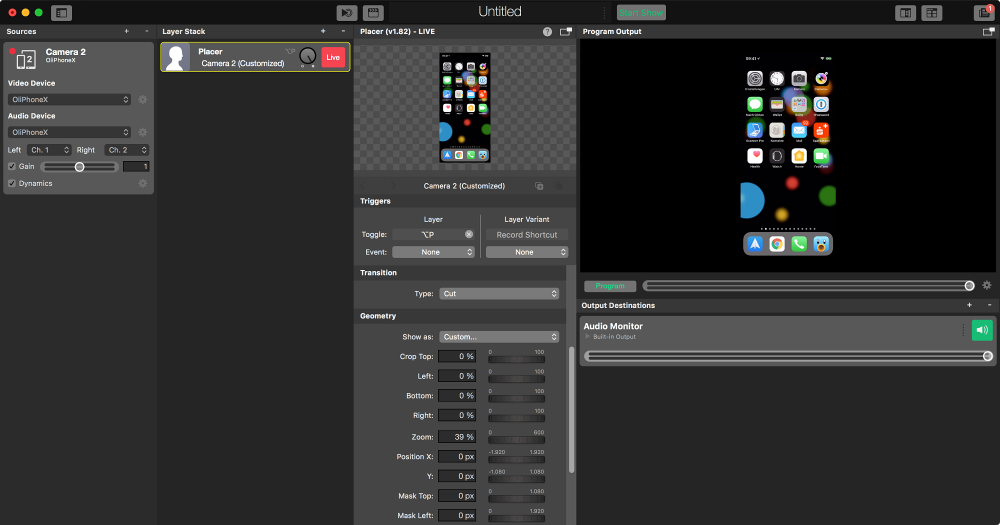Click the Program Output volume slider

[x=808, y=286]
